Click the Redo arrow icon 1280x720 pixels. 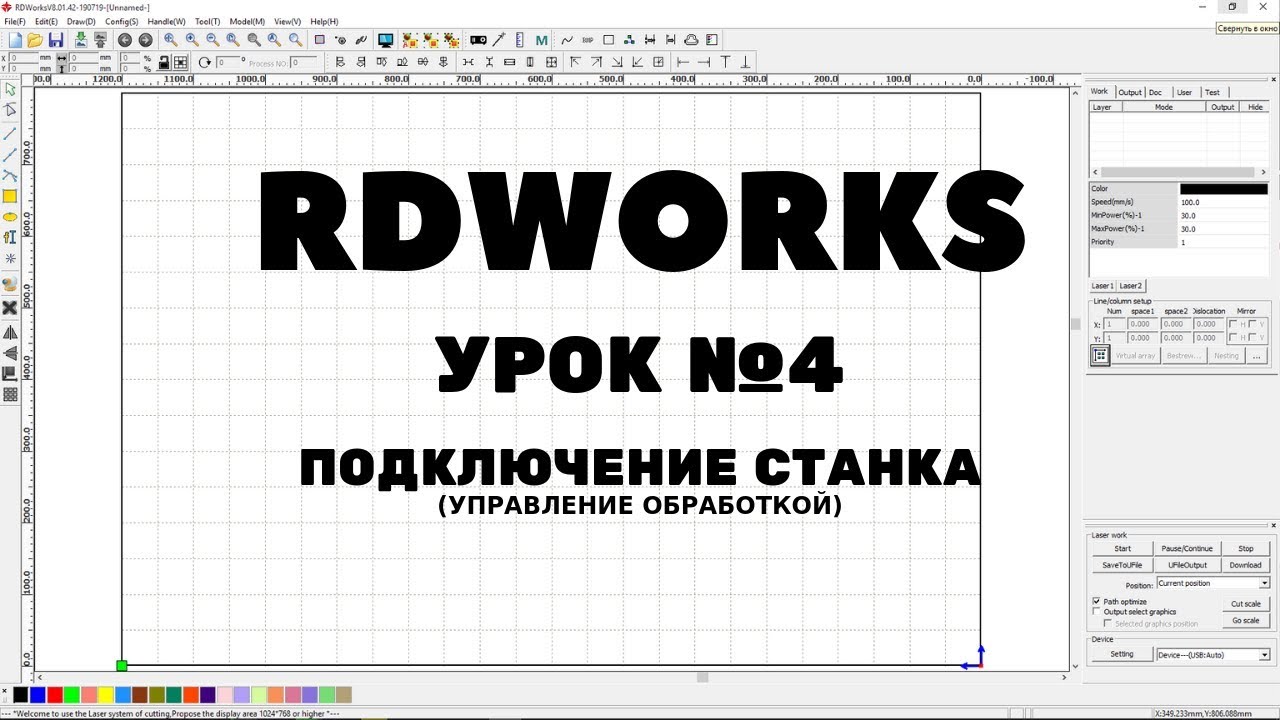[145, 40]
